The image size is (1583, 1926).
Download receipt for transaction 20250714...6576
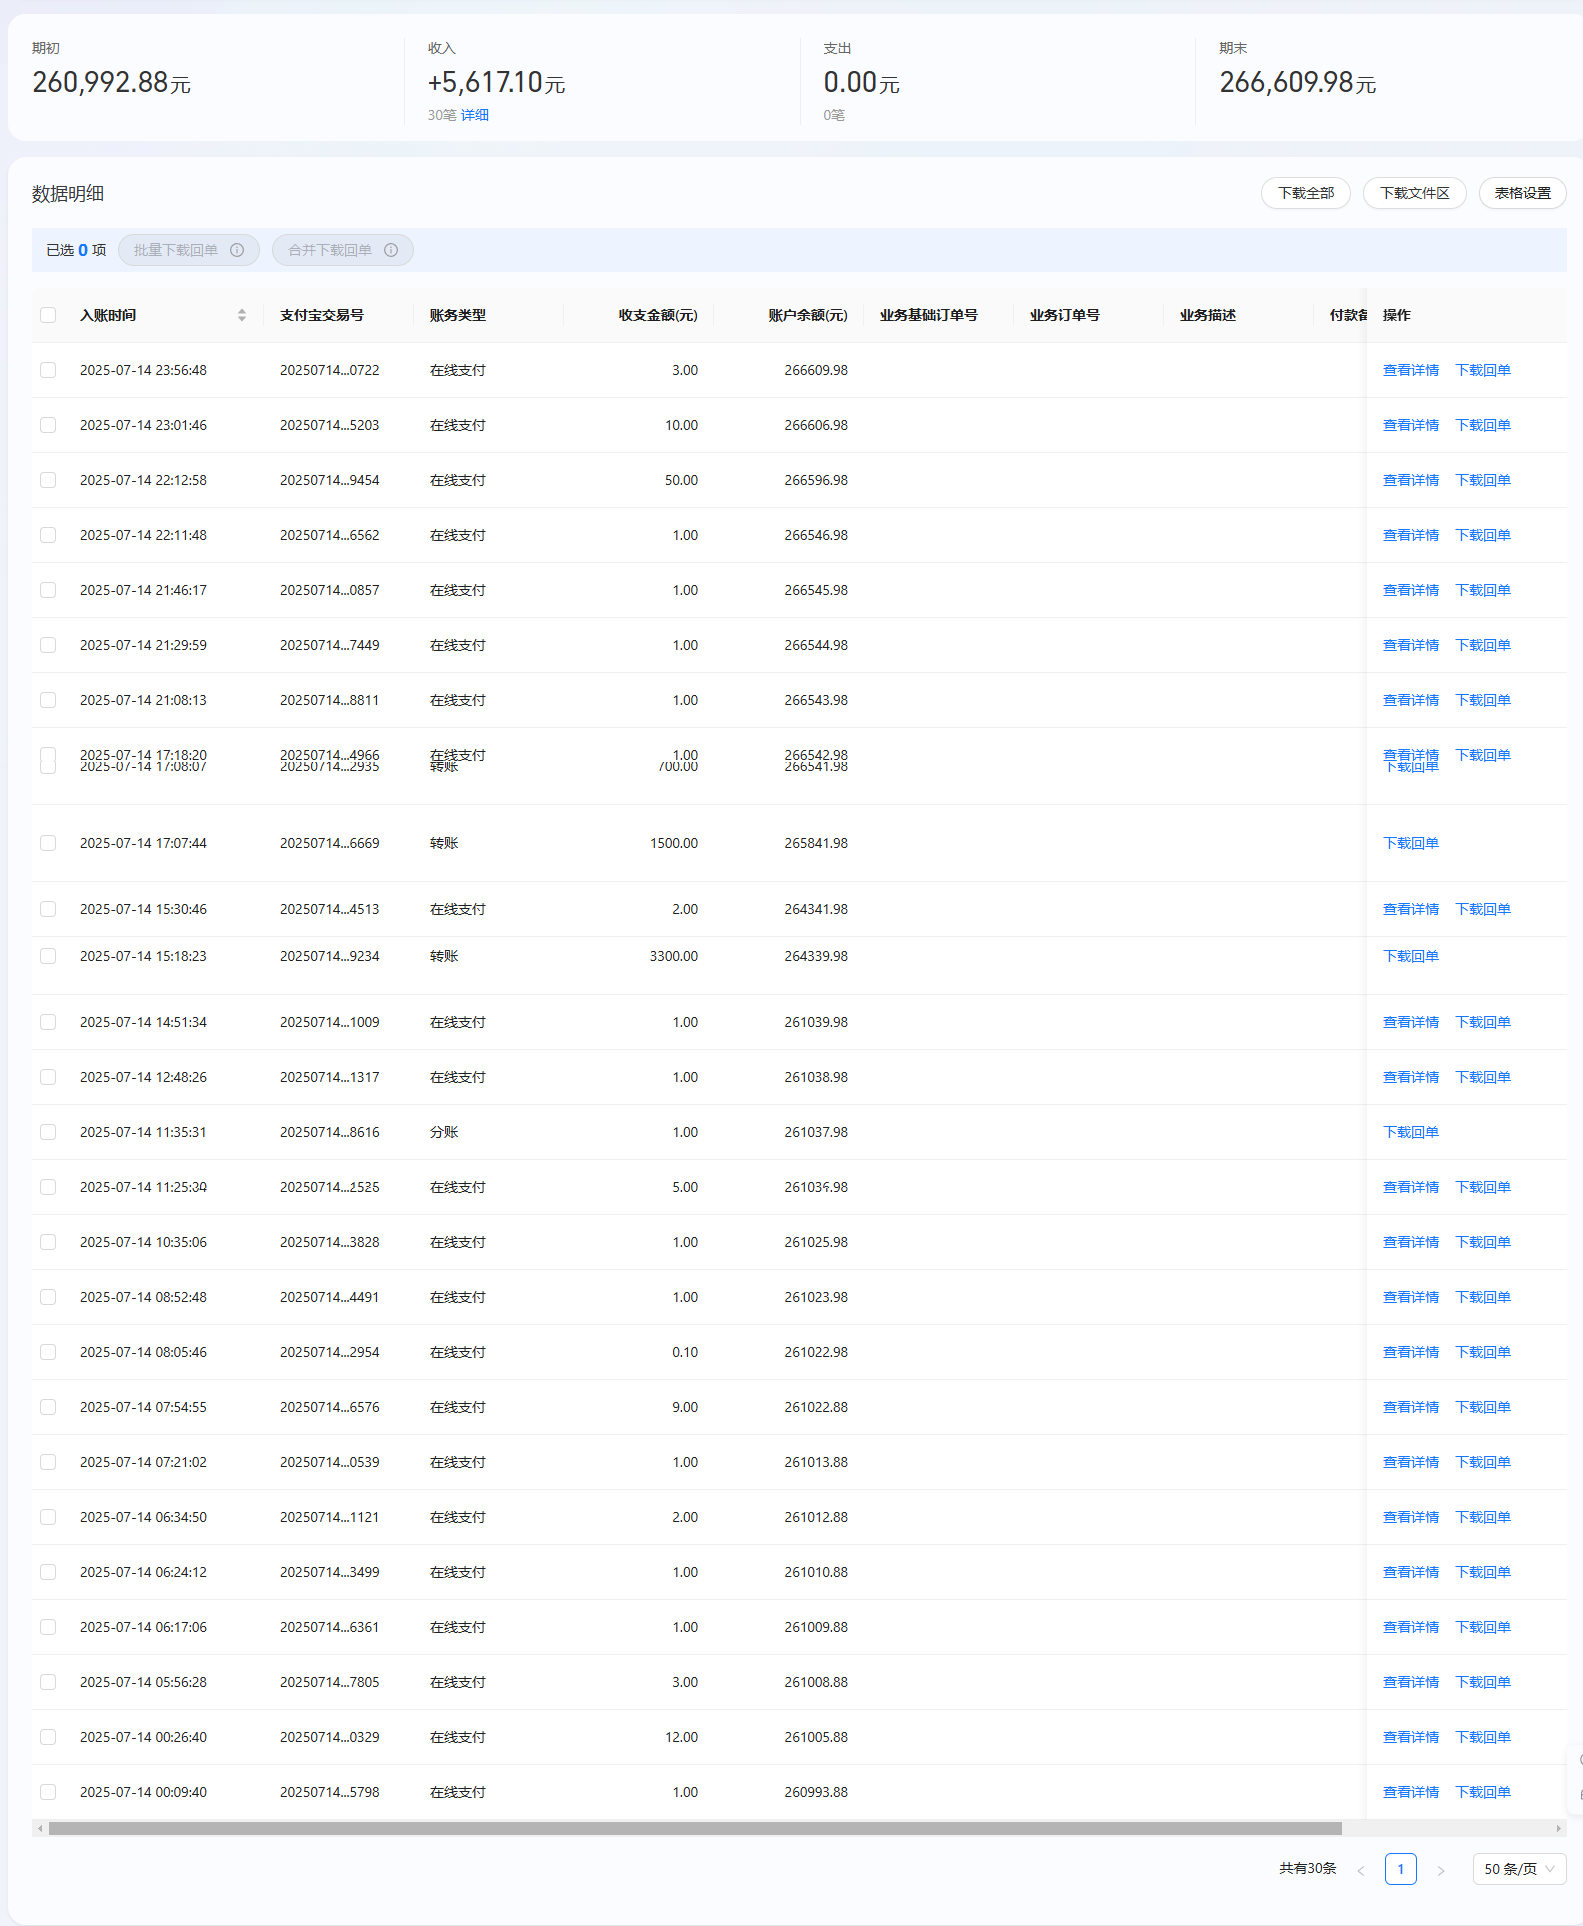coord(1483,1407)
